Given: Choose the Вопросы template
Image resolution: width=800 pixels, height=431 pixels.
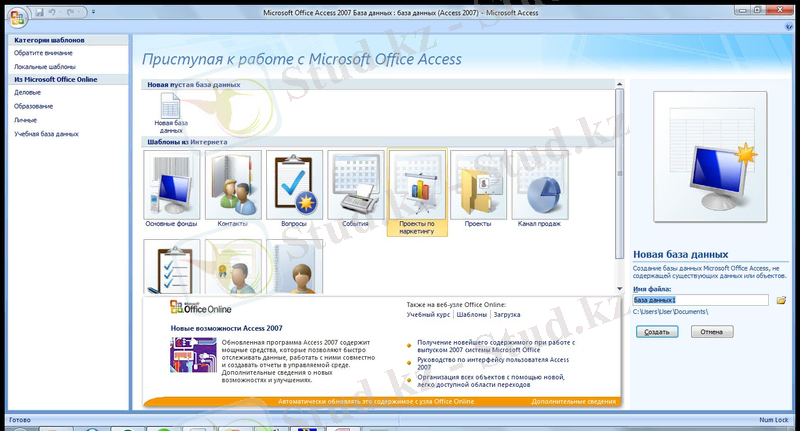Looking at the screenshot, I should coord(294,189).
